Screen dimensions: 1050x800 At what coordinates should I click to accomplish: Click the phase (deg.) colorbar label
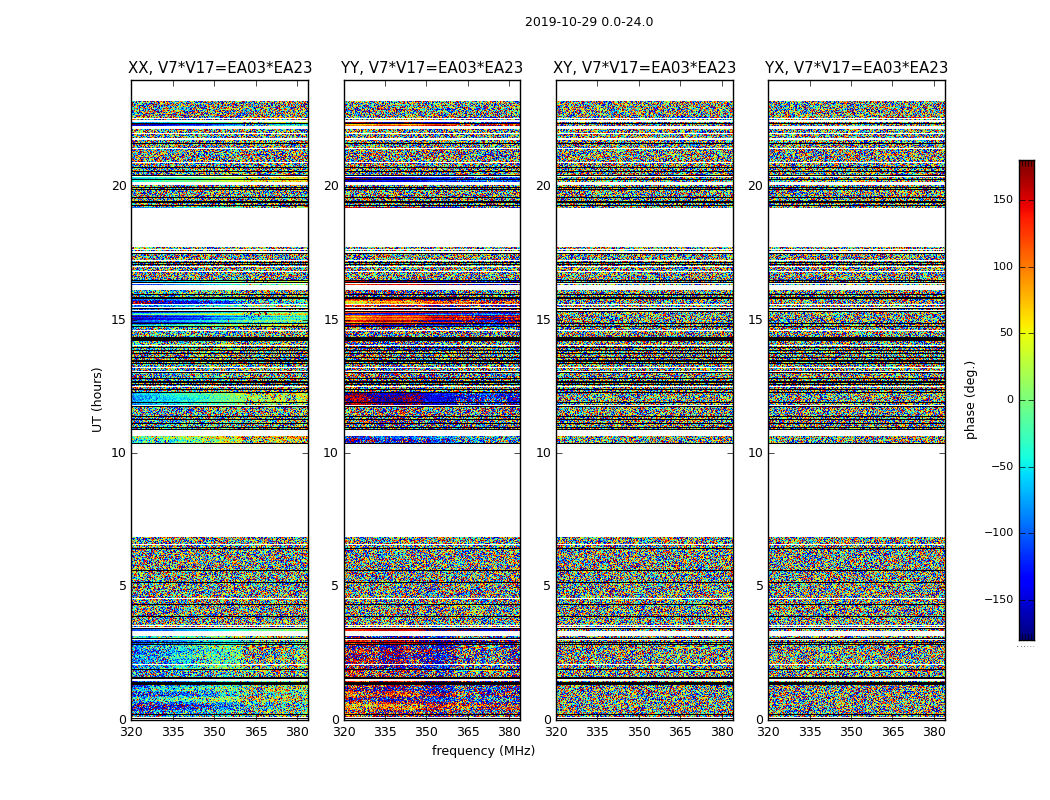pyautogui.click(x=970, y=400)
